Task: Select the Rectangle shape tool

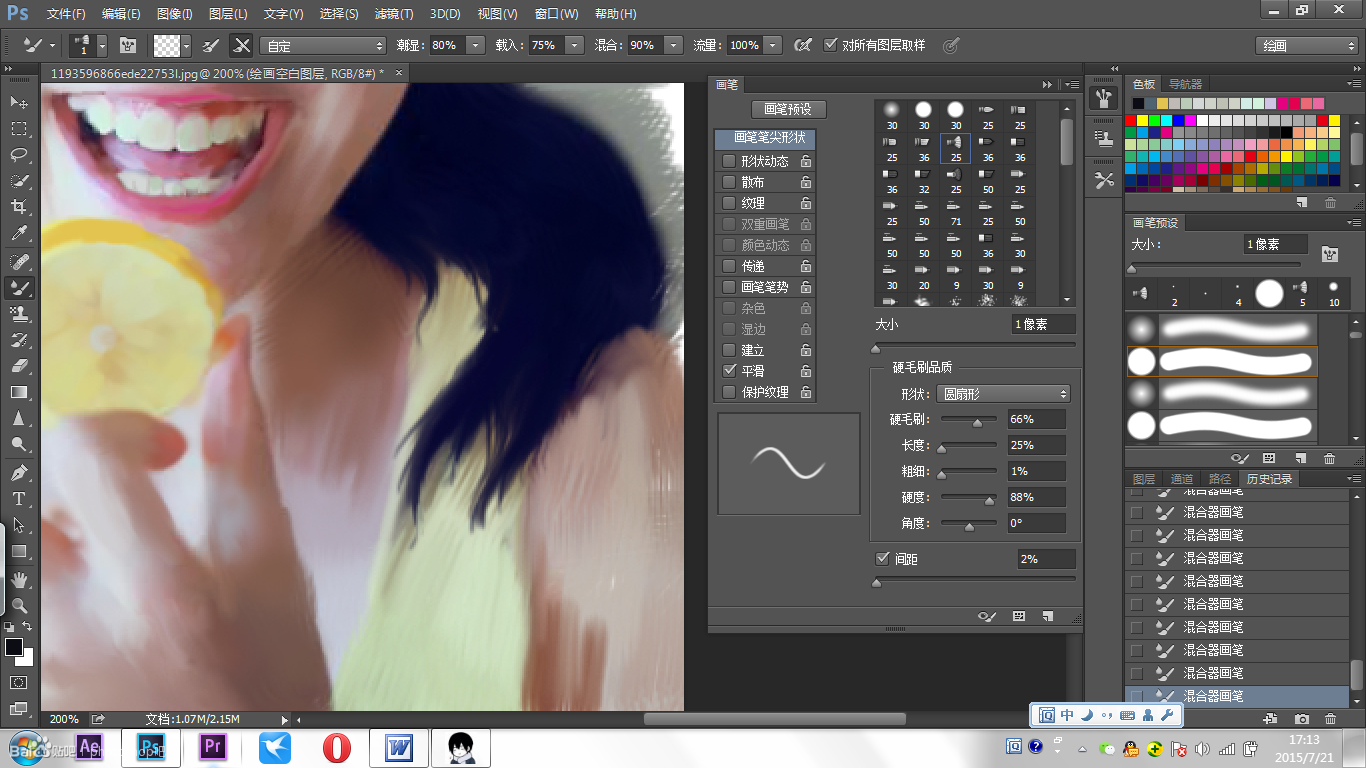Action: point(19,551)
